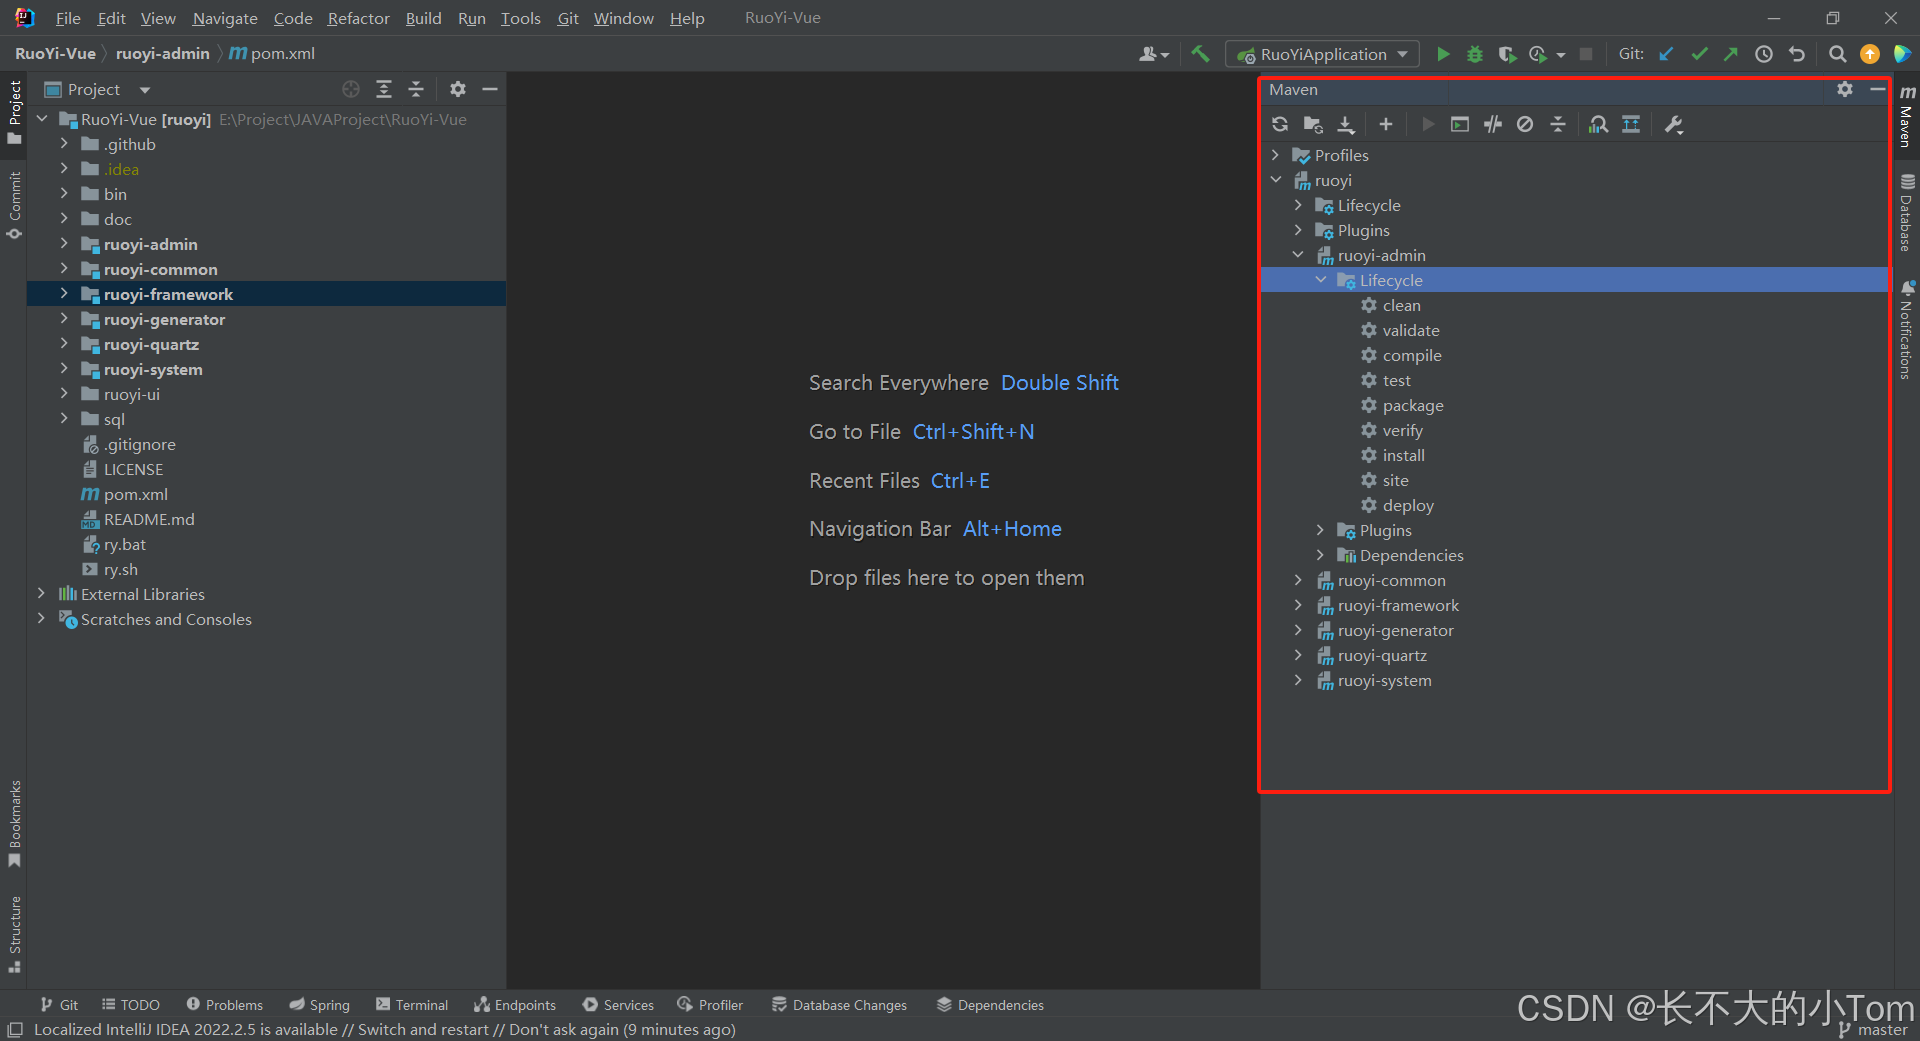Commit changes with Git checkmark icon
This screenshot has width=1920, height=1041.
click(x=1699, y=54)
